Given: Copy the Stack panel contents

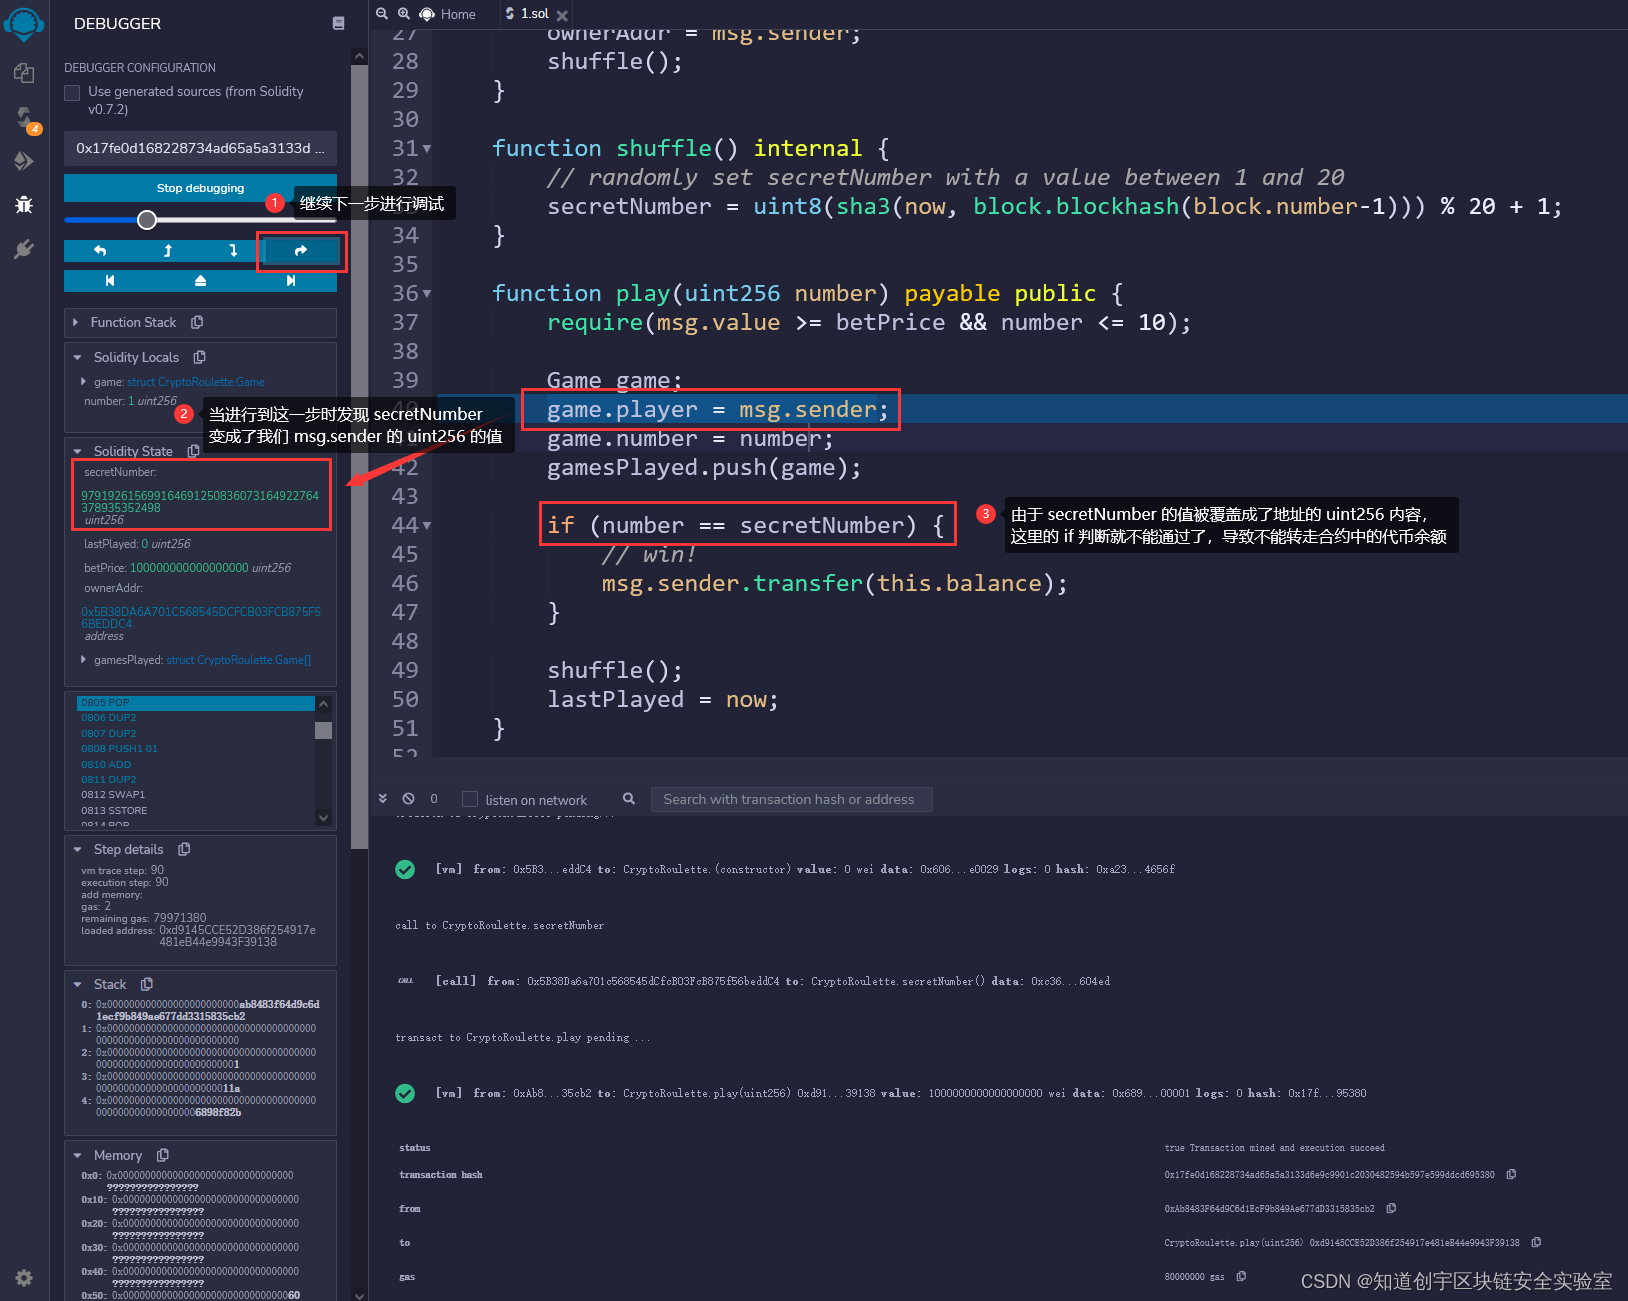Looking at the screenshot, I should click(147, 984).
